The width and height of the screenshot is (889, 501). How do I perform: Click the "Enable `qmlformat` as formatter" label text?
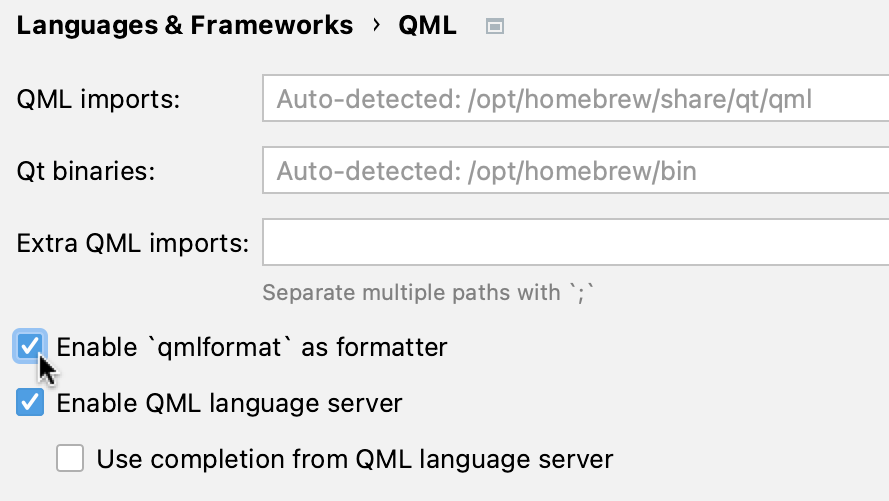pyautogui.click(x=252, y=347)
